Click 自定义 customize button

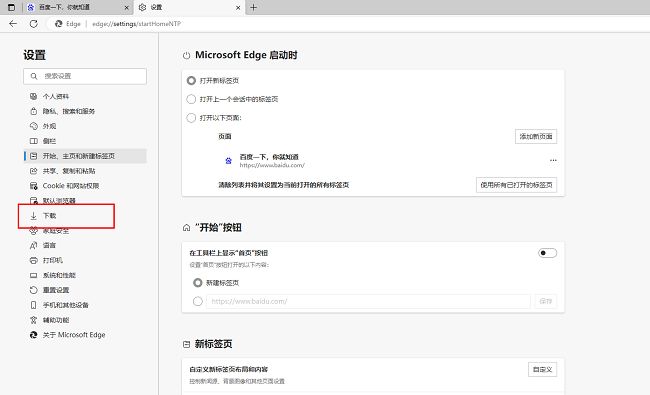click(x=542, y=369)
